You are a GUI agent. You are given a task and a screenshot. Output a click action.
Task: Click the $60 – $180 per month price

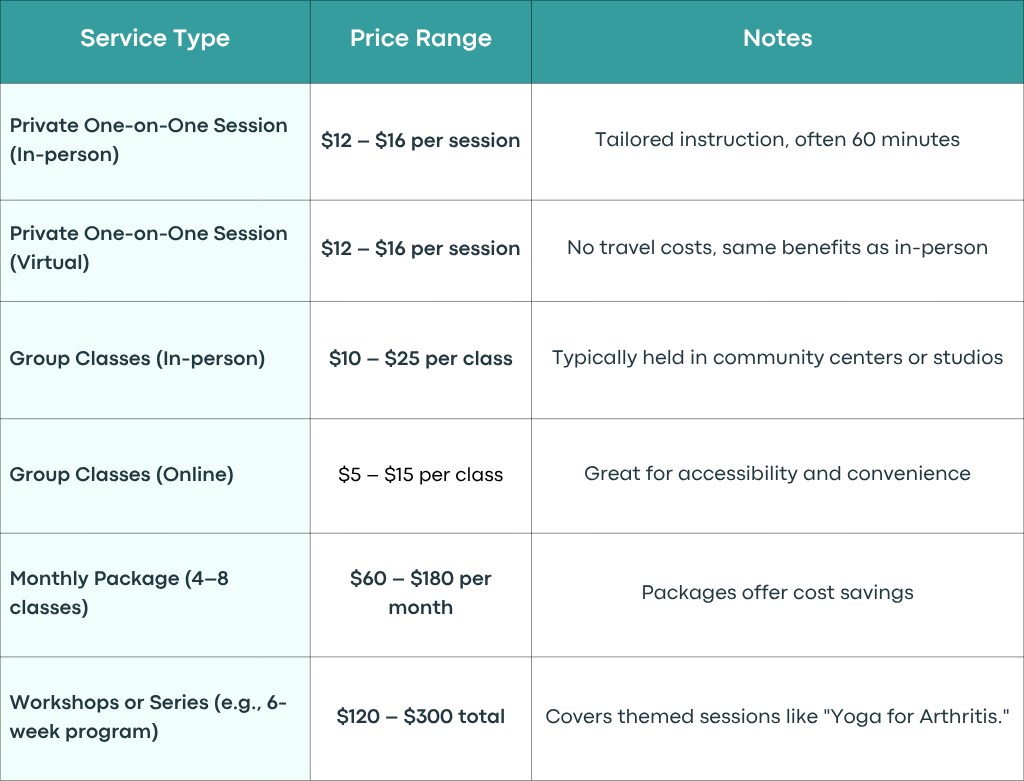421,593
